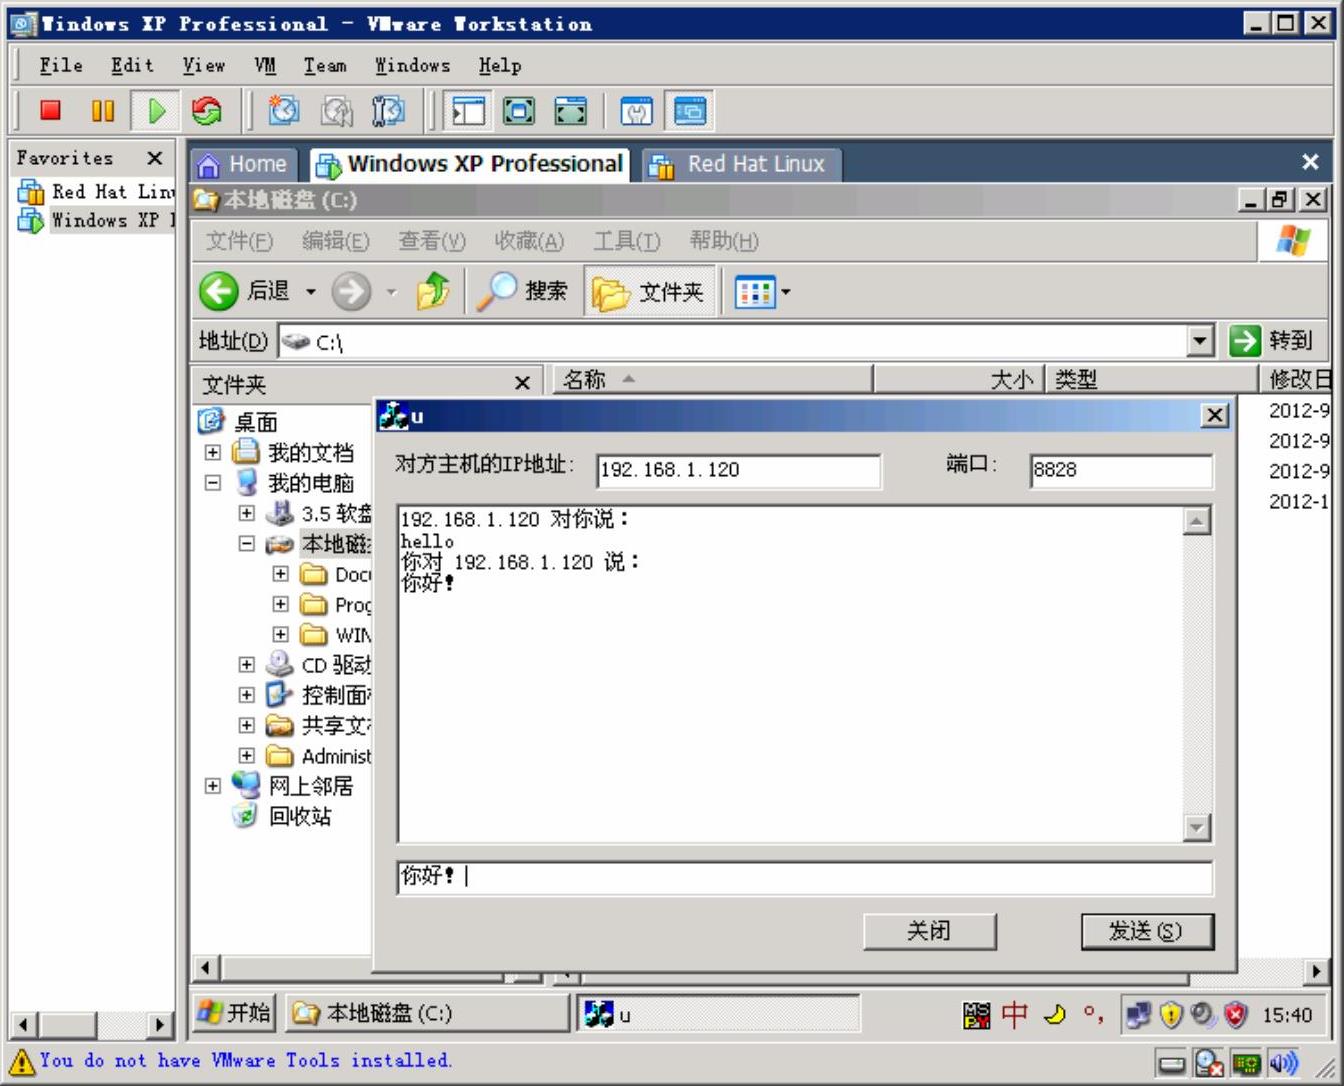Close the Explorer 文件夹 folders pane
Image resolution: width=1344 pixels, height=1086 pixels.
pos(522,383)
